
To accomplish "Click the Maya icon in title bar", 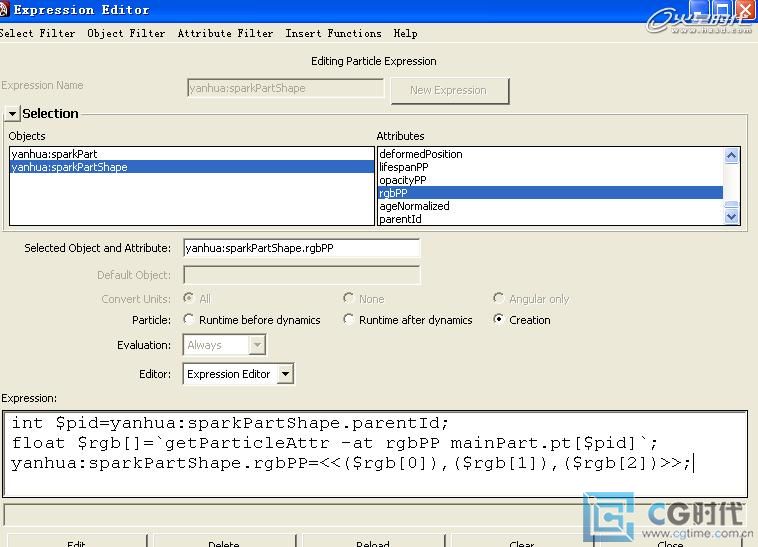I will point(4,10).
